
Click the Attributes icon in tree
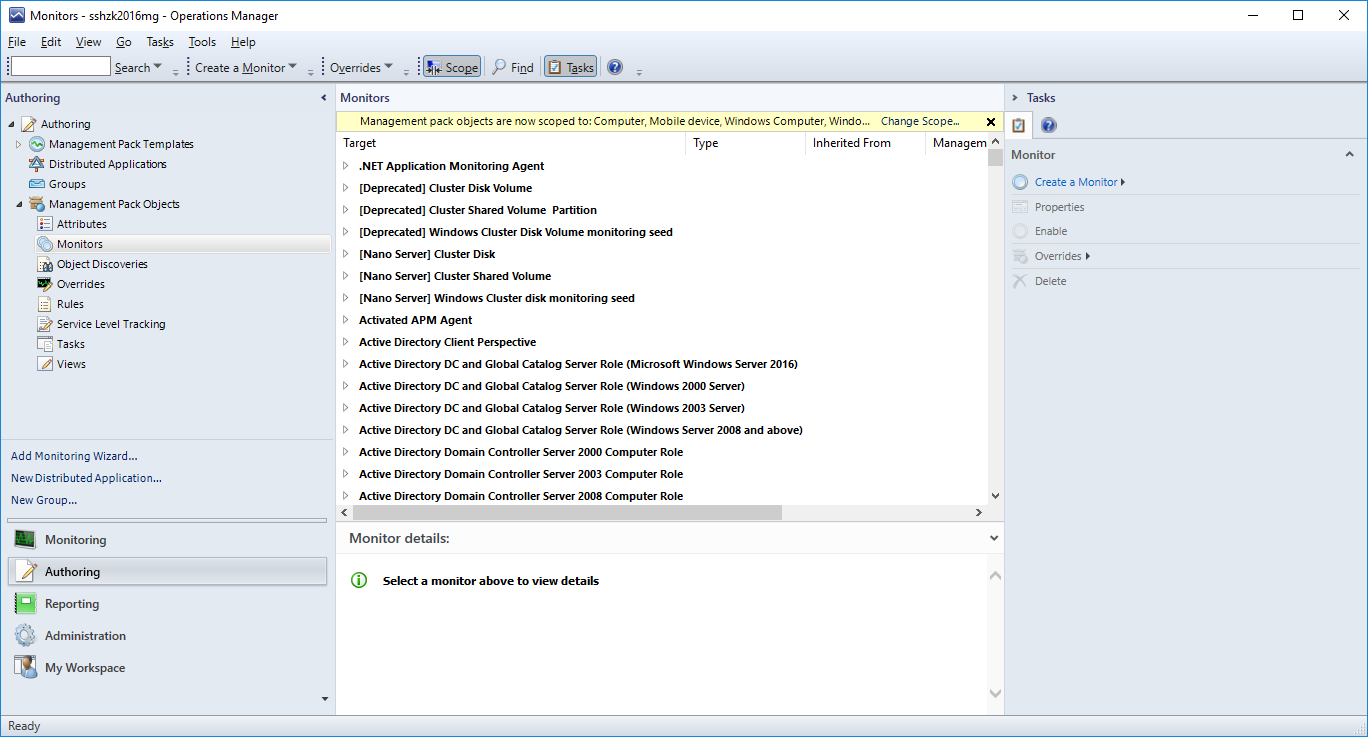point(45,224)
